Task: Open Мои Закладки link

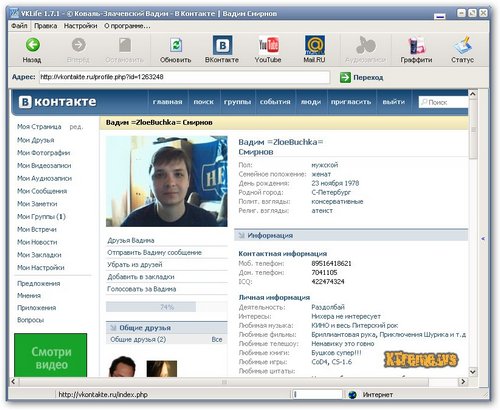Action: (x=39, y=255)
